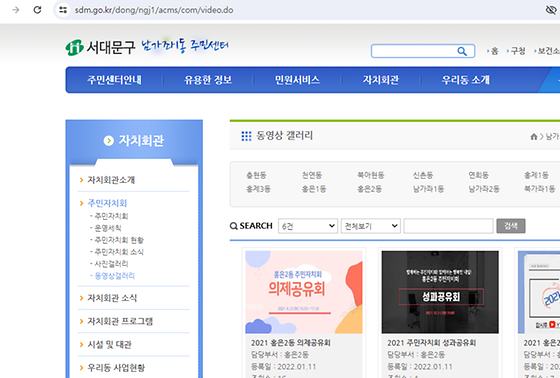Click the magnifier icon in top search box
Screen dimensions: 560x378
pyautogui.click(x=462, y=51)
